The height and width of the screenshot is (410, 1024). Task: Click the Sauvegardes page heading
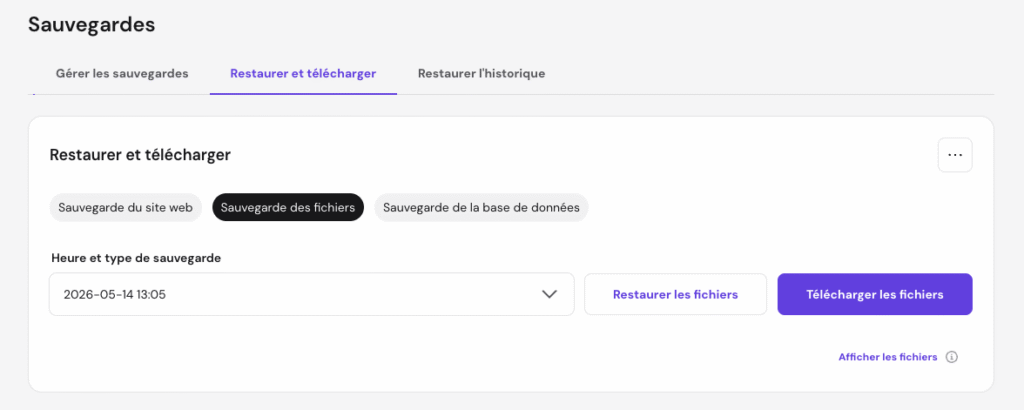click(x=91, y=25)
